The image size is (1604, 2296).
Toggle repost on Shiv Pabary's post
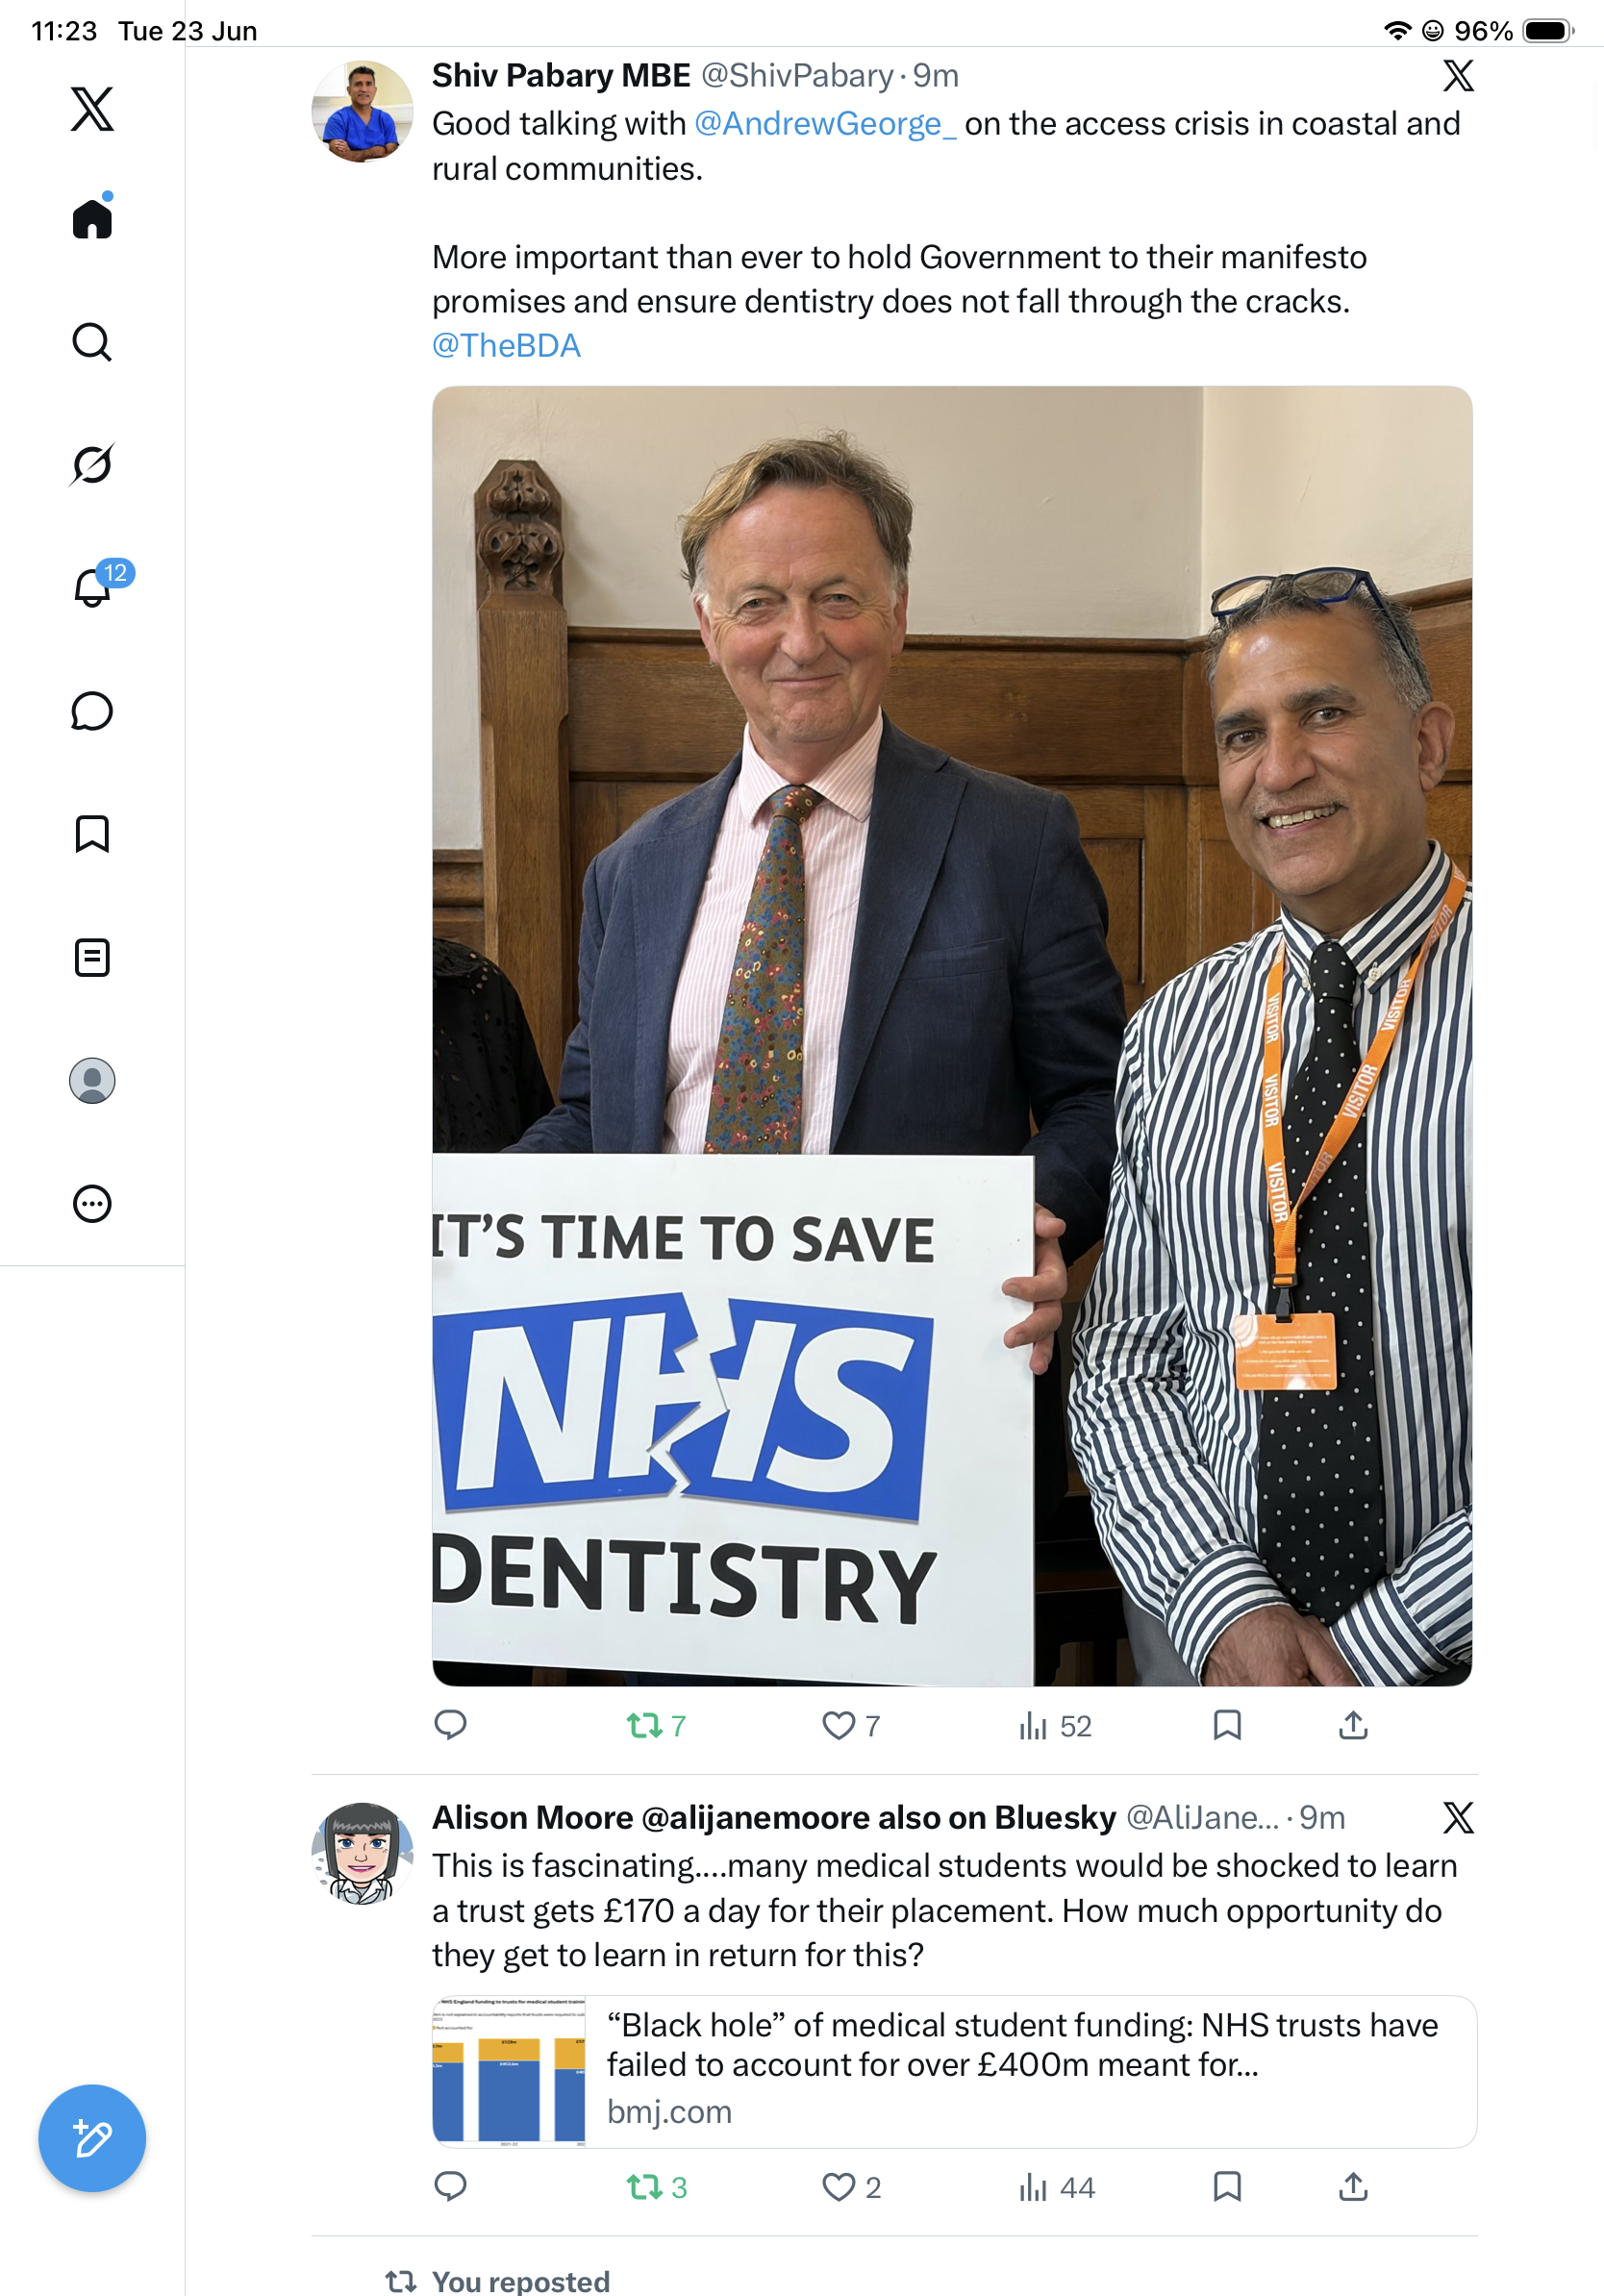tap(656, 1725)
